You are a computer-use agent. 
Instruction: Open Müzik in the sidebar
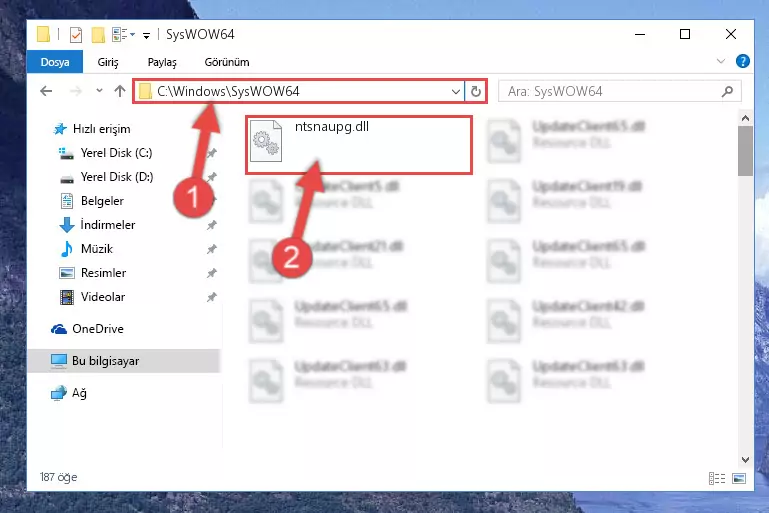tap(86, 249)
